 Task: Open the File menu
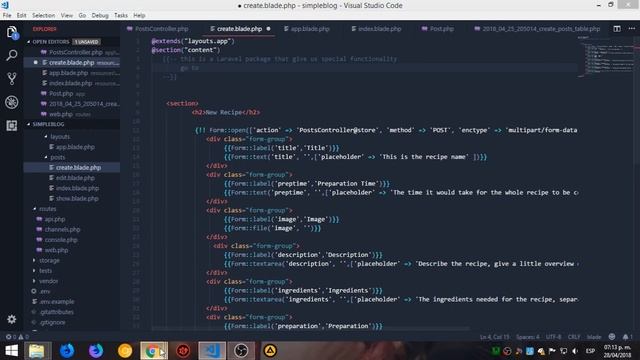(x=7, y=16)
